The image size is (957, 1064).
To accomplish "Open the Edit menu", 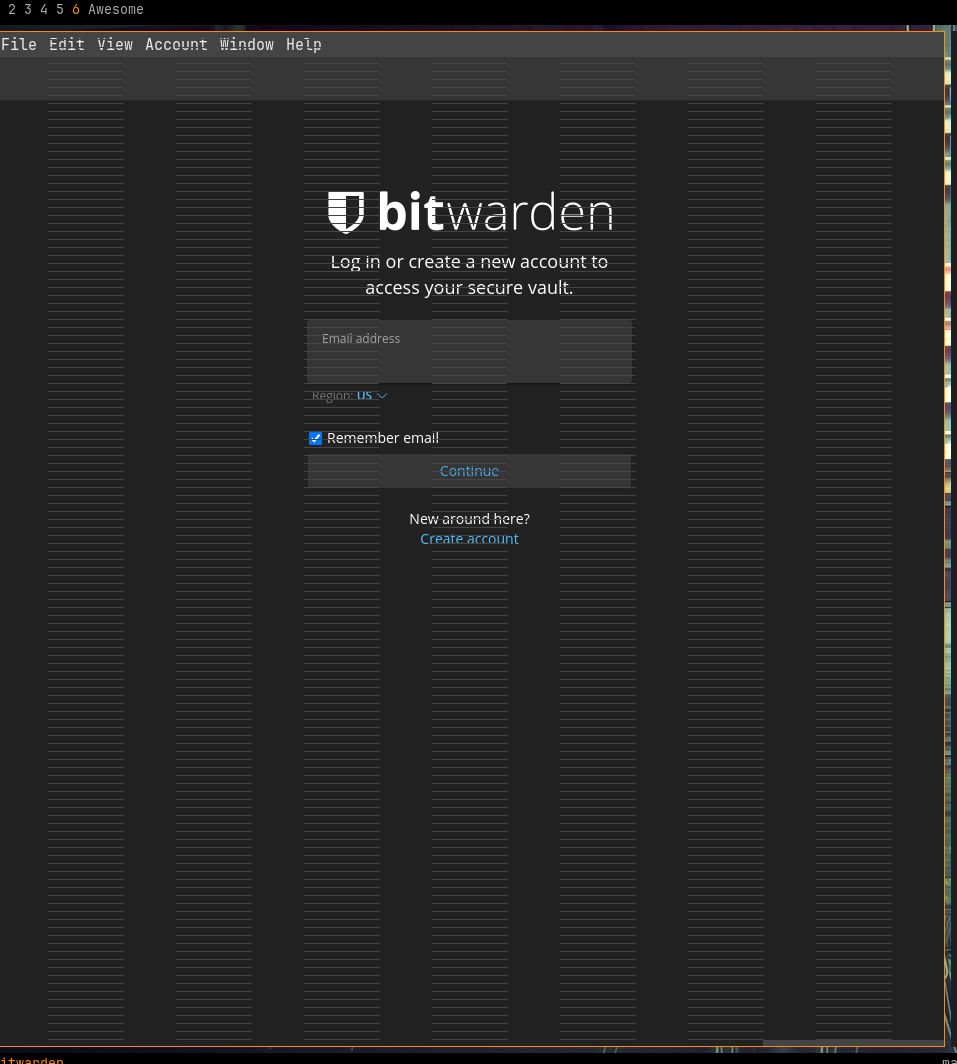I will pos(67,45).
